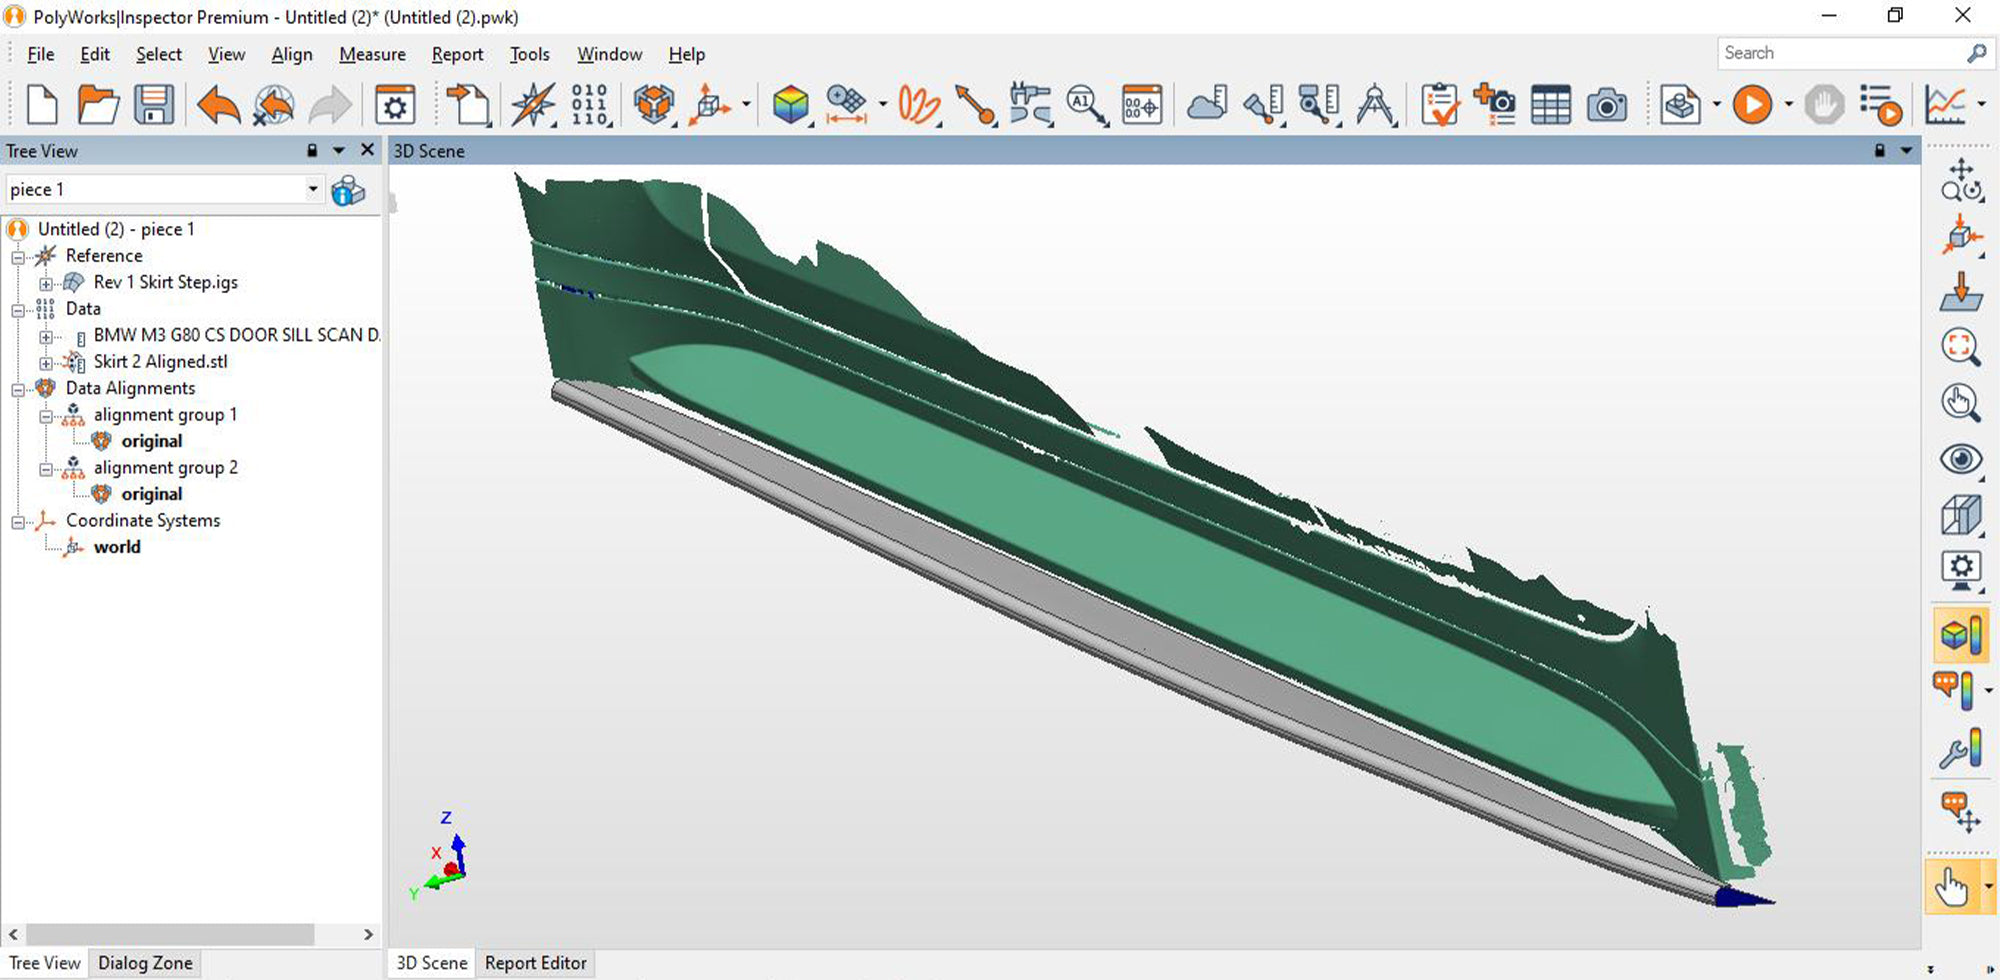Click the search magnifier icon
Screen dimensions: 2000x980
click(x=1976, y=53)
